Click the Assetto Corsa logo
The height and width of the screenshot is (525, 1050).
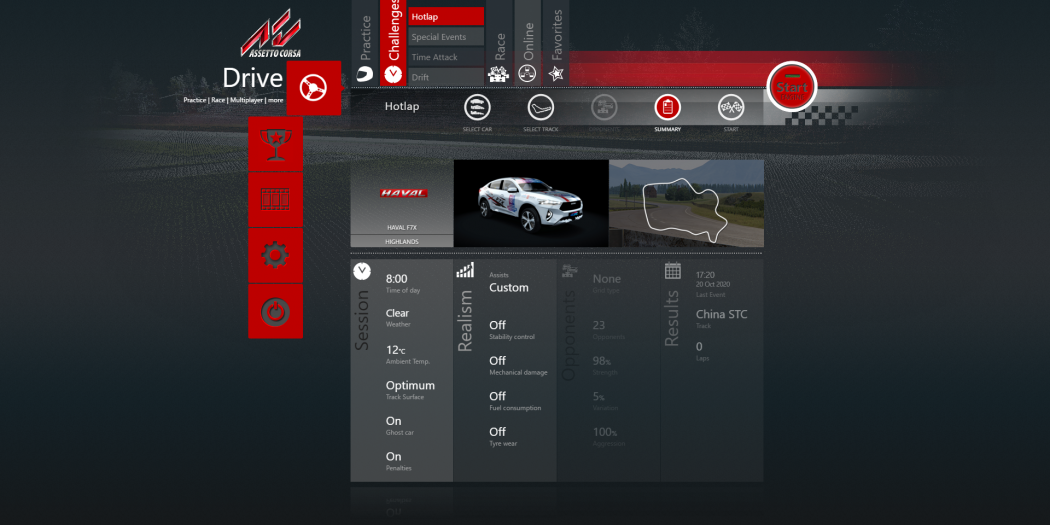pos(271,33)
